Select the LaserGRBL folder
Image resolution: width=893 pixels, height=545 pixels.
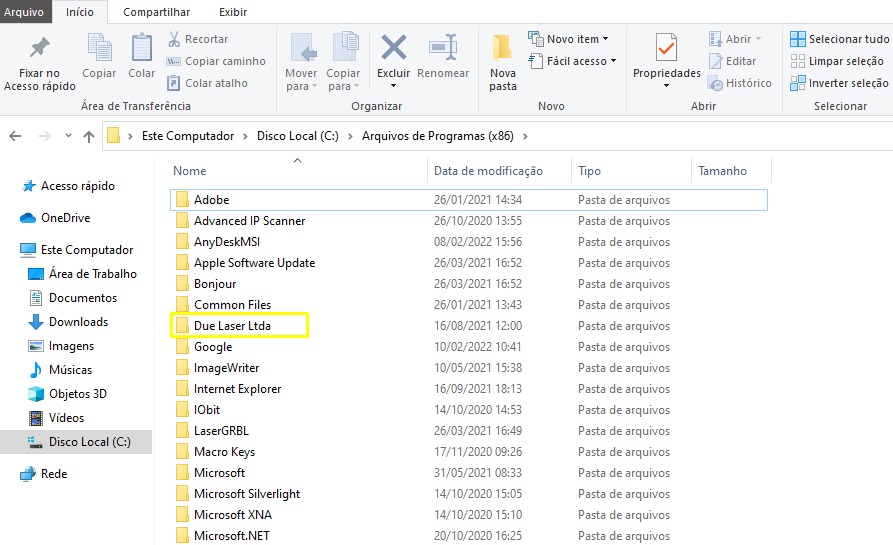468,431
